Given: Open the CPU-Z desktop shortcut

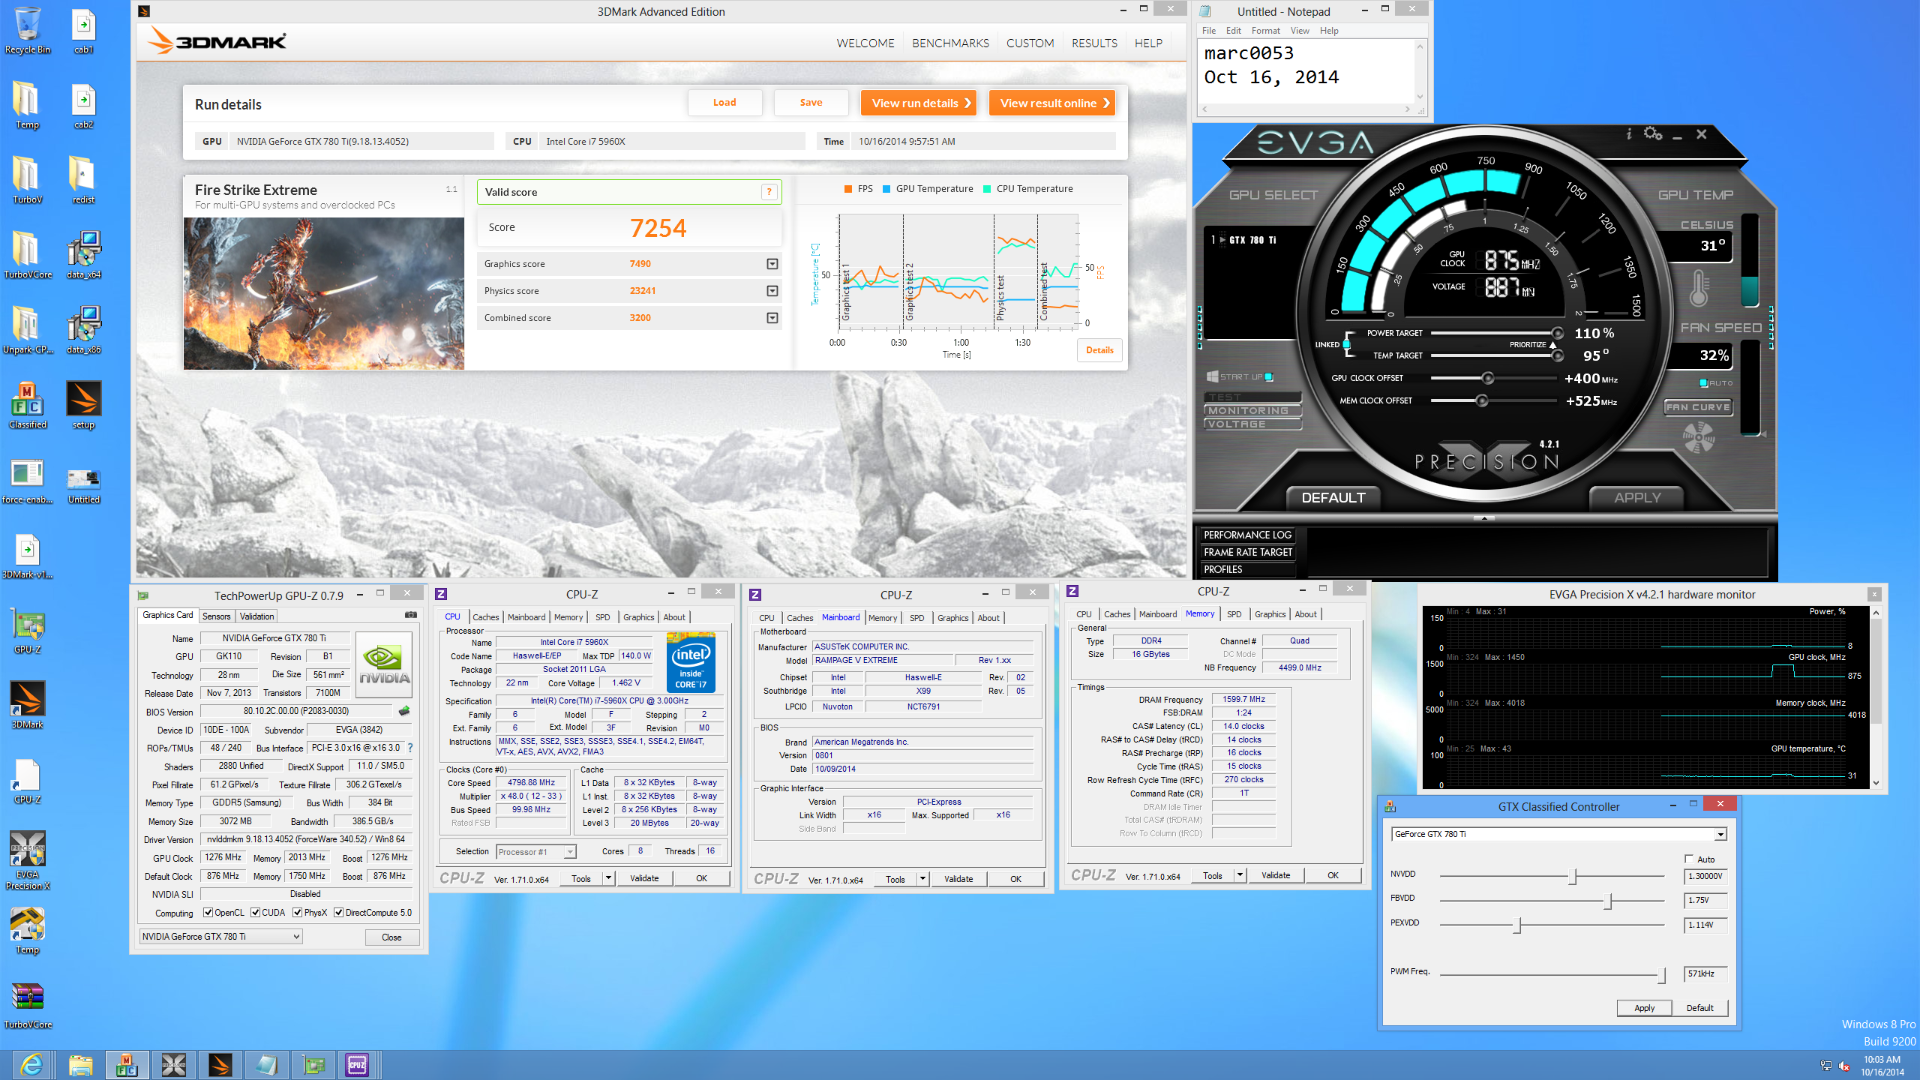Looking at the screenshot, I should coord(27,781).
